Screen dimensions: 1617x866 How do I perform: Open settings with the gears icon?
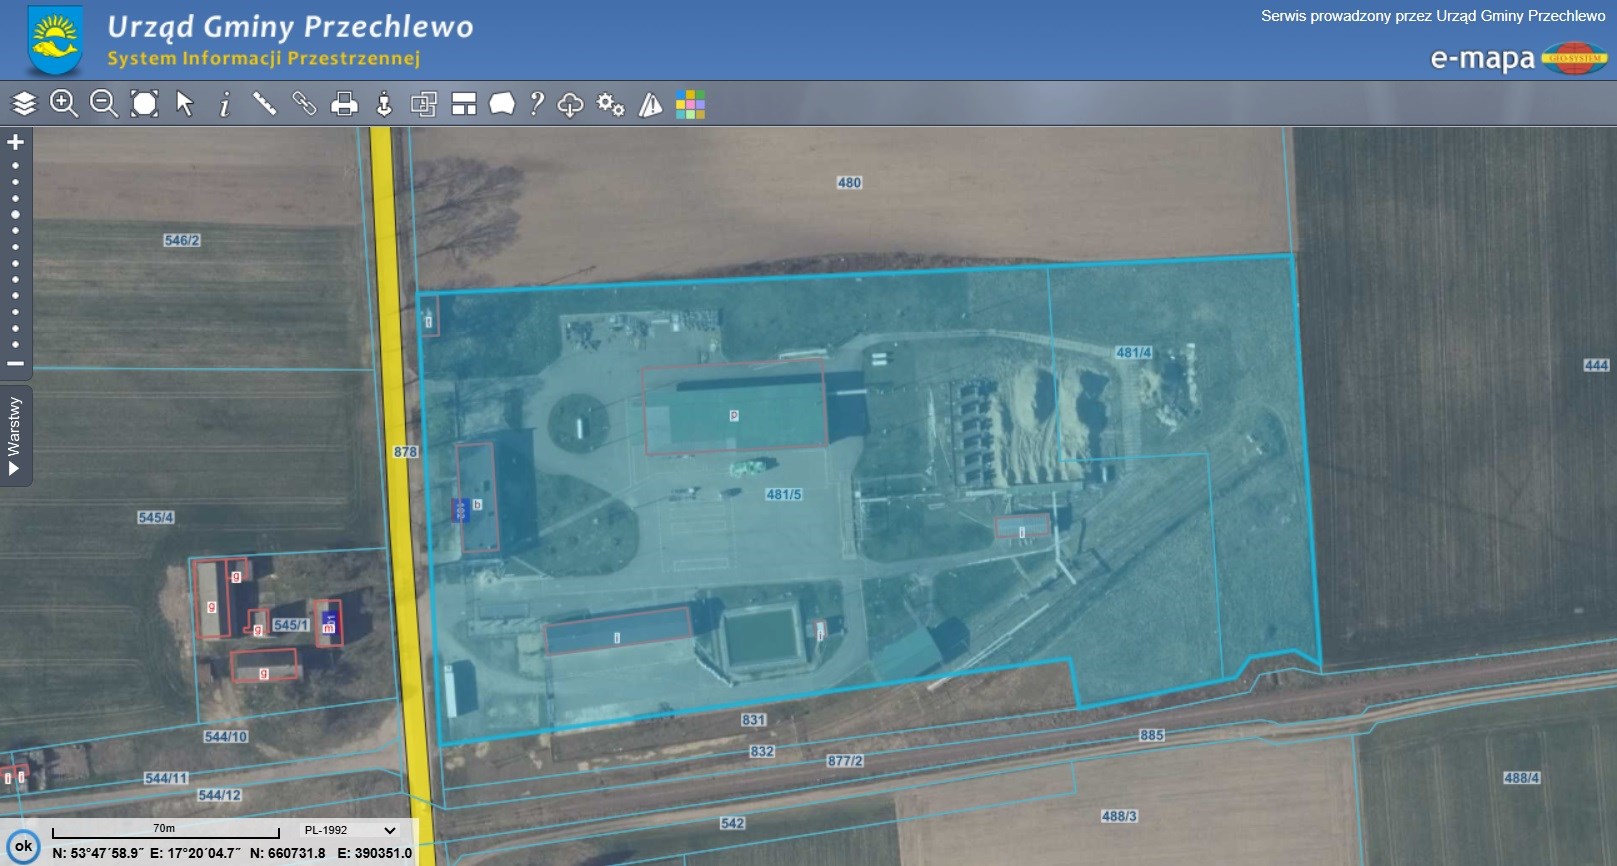tap(610, 104)
